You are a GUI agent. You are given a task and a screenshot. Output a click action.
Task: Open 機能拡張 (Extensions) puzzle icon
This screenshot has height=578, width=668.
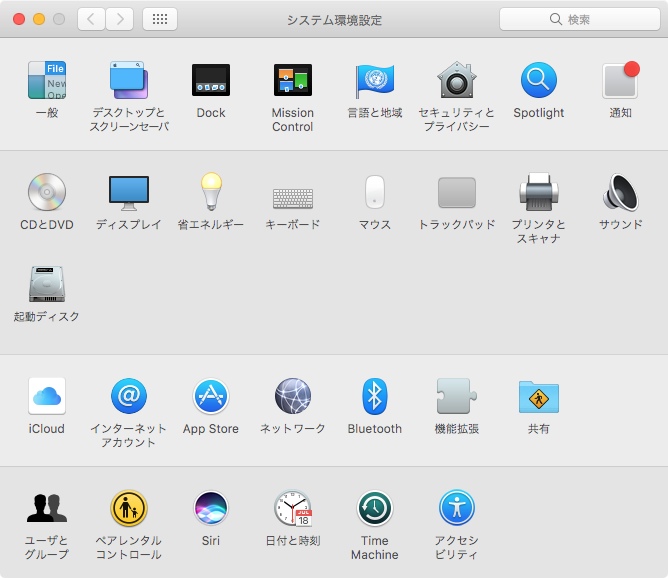coord(457,396)
